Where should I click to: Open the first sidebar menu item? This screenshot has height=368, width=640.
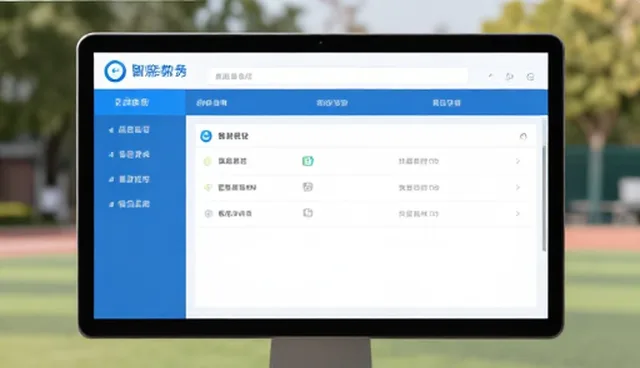pos(134,130)
